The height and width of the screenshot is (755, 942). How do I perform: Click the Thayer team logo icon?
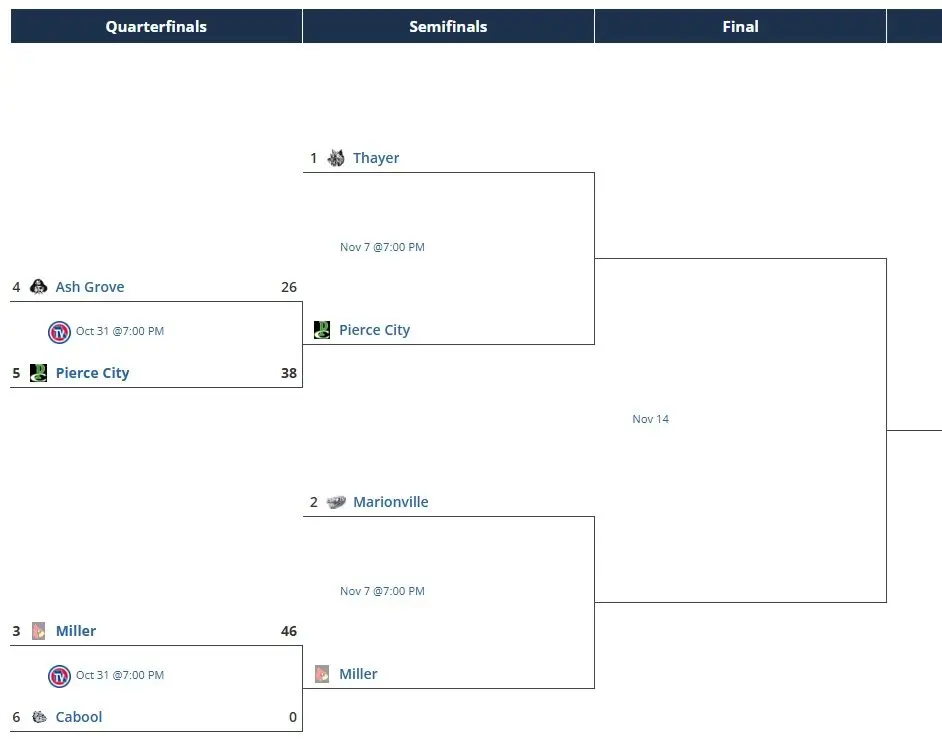(x=336, y=158)
